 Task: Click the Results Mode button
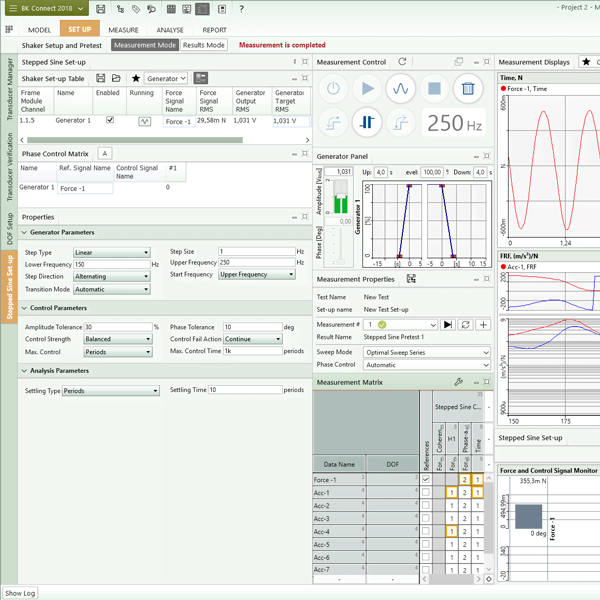pos(204,45)
